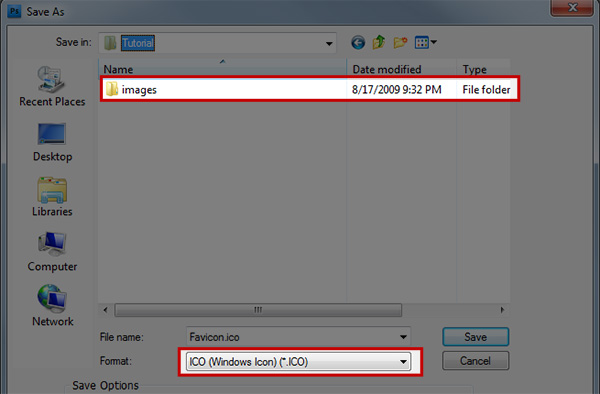Go up one folder level
Image resolution: width=600 pixels, height=394 pixels.
pyautogui.click(x=379, y=42)
